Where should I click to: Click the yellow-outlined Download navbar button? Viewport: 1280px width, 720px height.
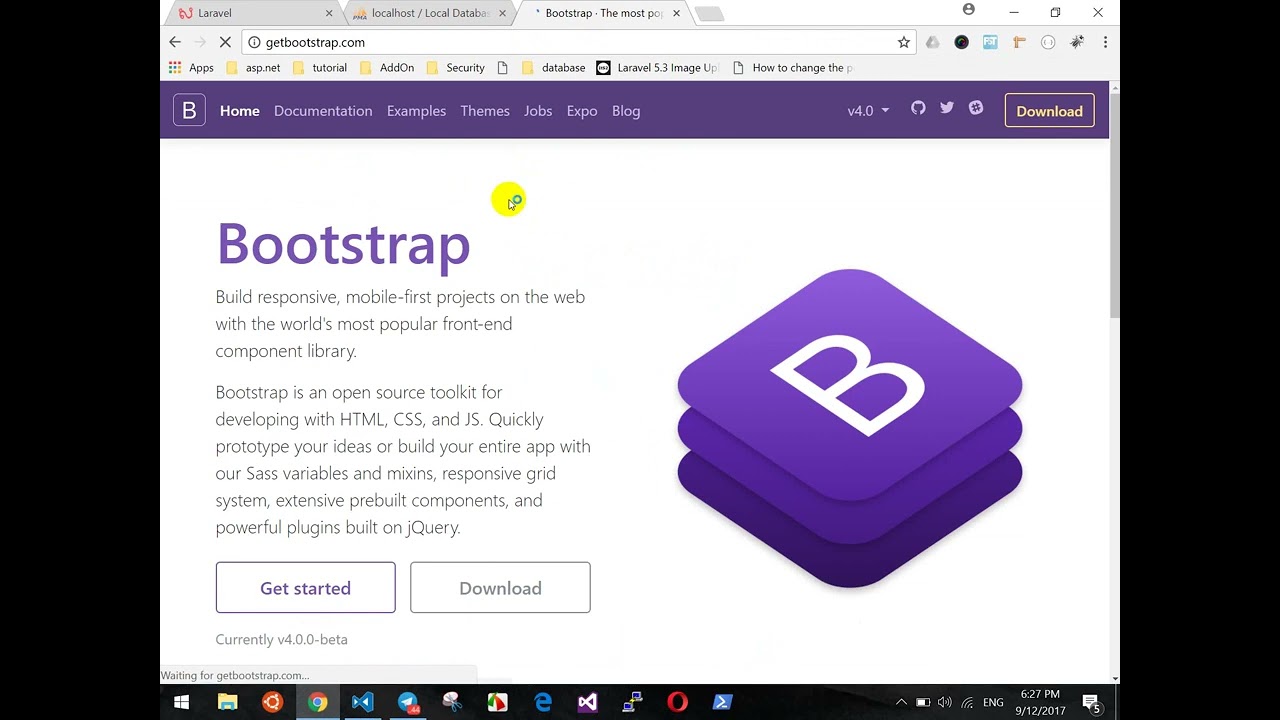click(1049, 111)
